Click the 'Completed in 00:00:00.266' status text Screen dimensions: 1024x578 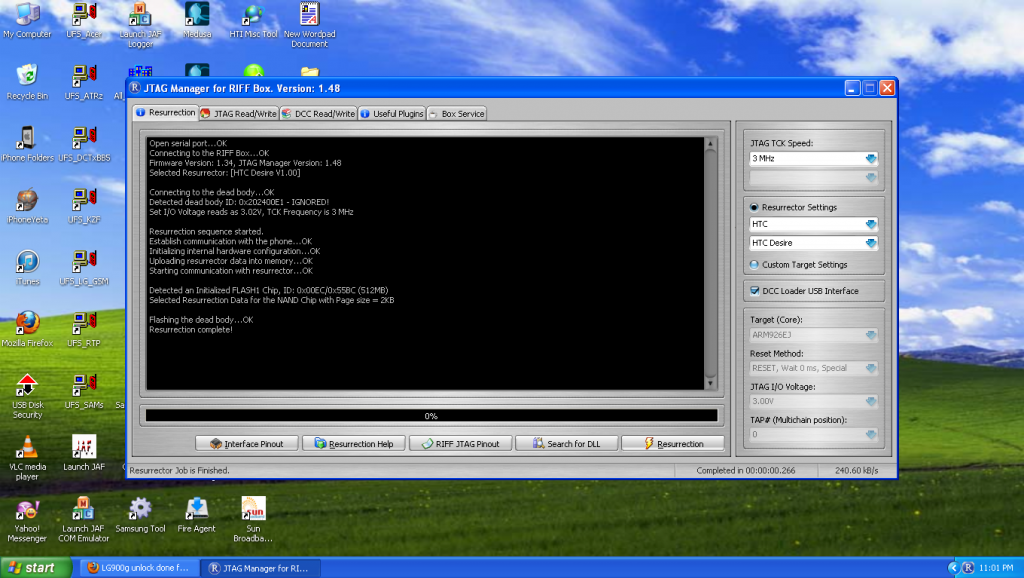click(746, 470)
